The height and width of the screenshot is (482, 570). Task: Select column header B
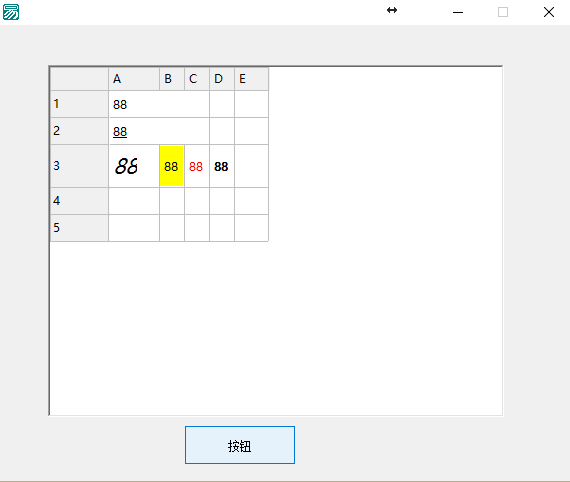click(172, 79)
